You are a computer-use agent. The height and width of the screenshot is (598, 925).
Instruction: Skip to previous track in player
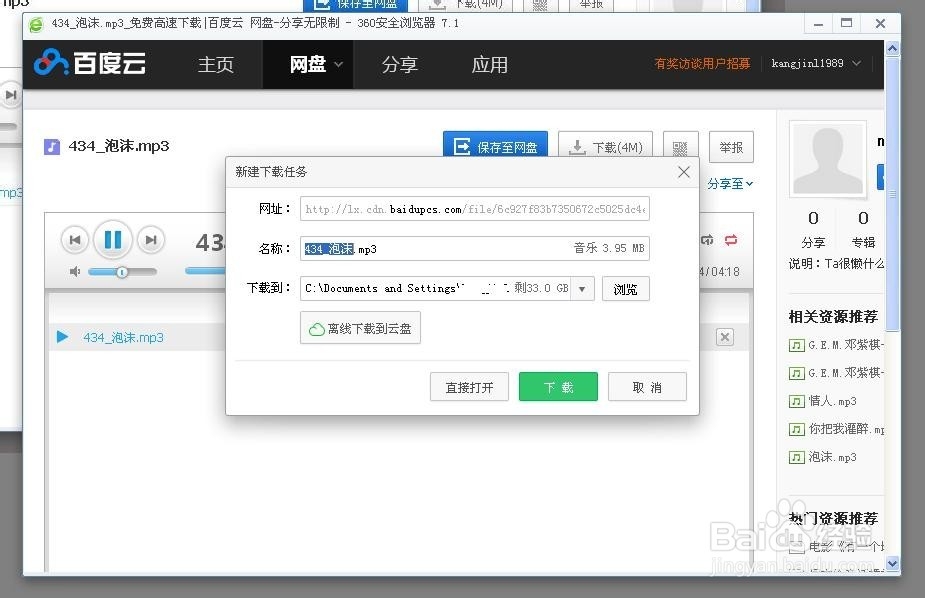coord(75,239)
